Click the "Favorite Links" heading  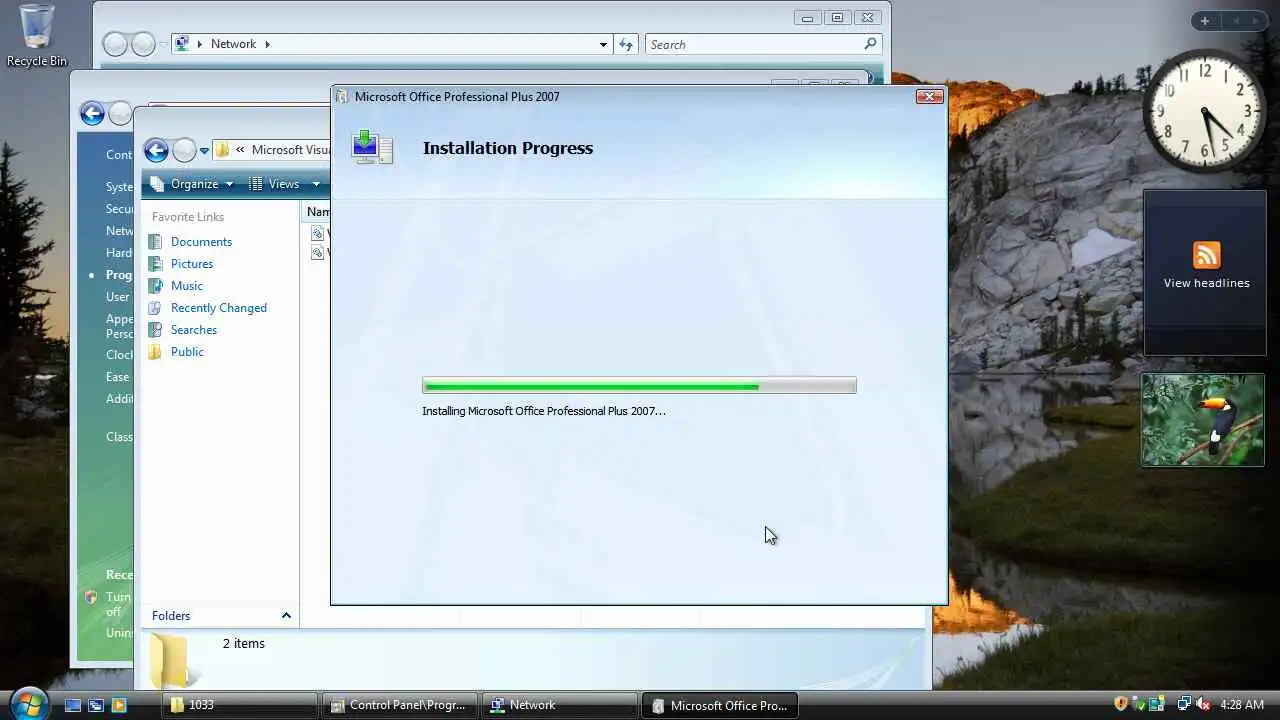point(188,217)
